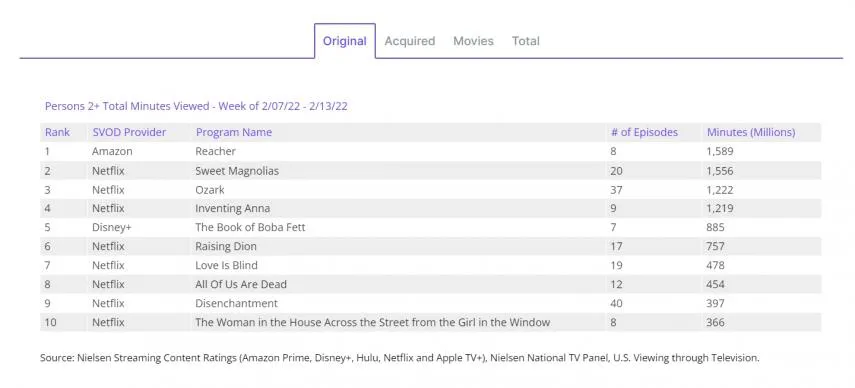This screenshot has width=855, height=388.
Task: Click All Of Us Are Dead entry
Action: (240, 284)
